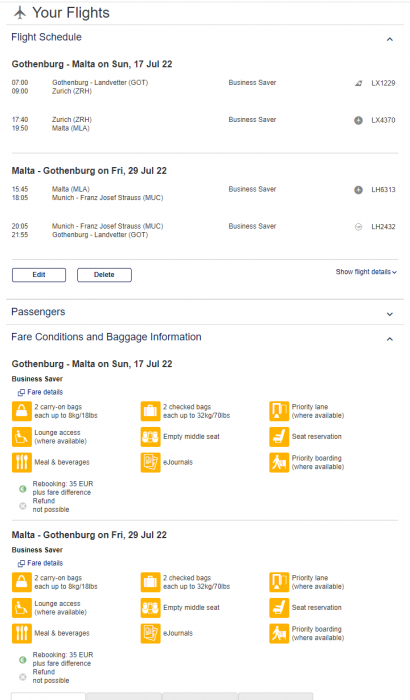The height and width of the screenshot is (700, 410).
Task: Click the first carry-on bags icon
Action: [21, 411]
